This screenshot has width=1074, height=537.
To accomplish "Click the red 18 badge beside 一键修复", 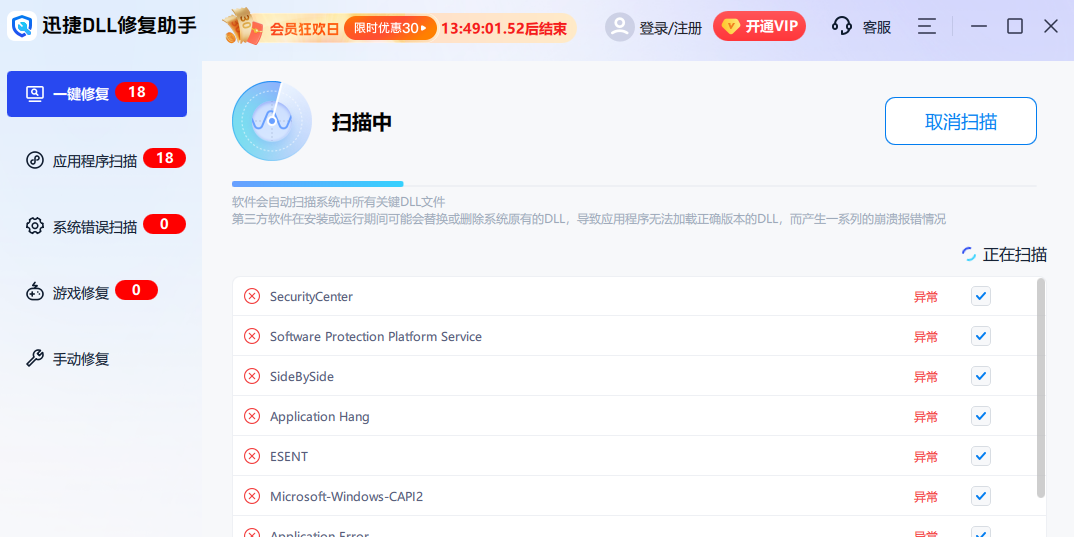I will coord(136,92).
